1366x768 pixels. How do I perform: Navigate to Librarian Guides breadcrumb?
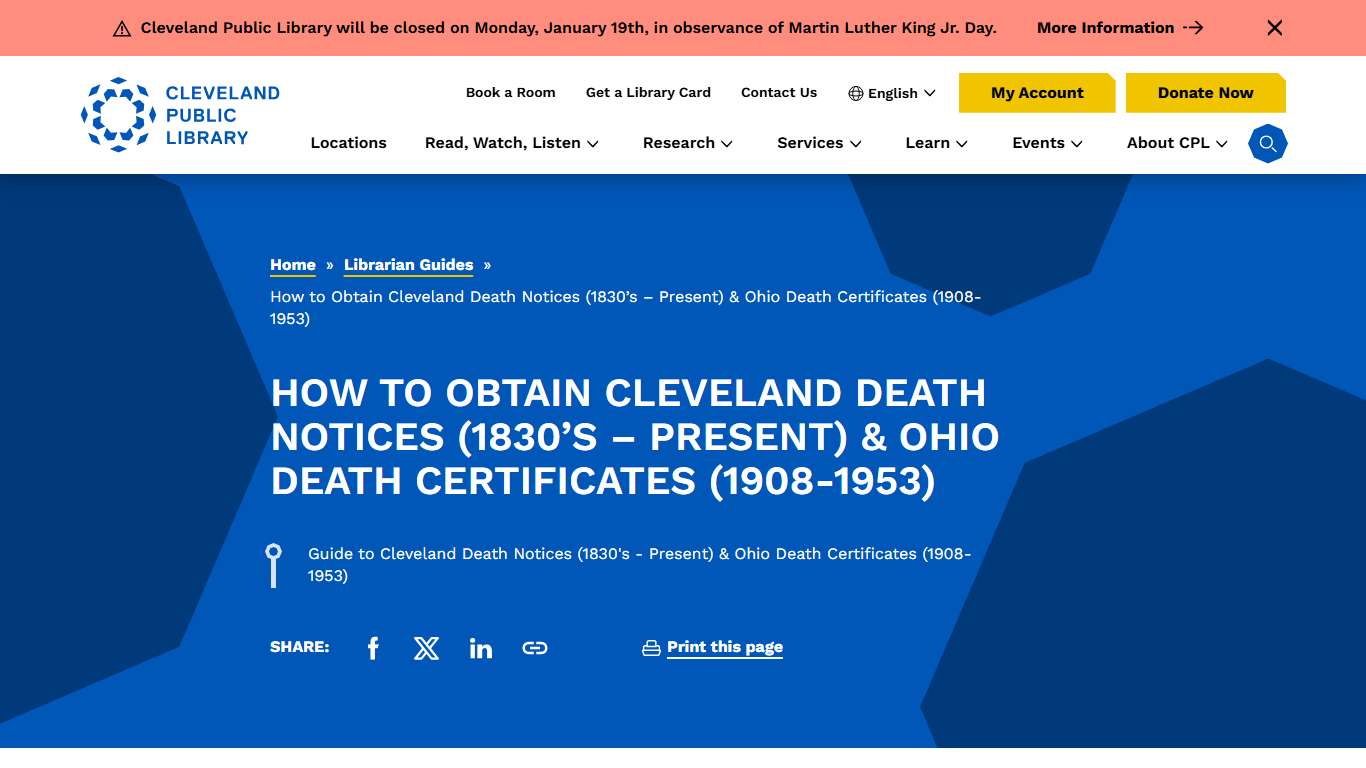pos(408,265)
